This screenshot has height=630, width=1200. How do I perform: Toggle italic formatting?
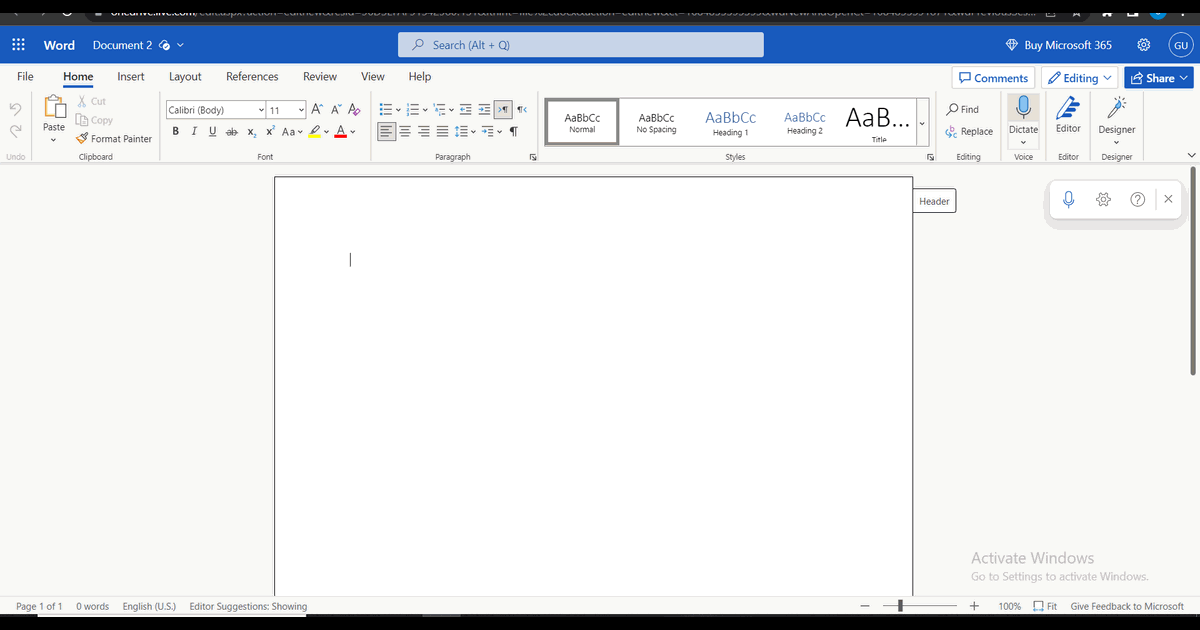194,131
